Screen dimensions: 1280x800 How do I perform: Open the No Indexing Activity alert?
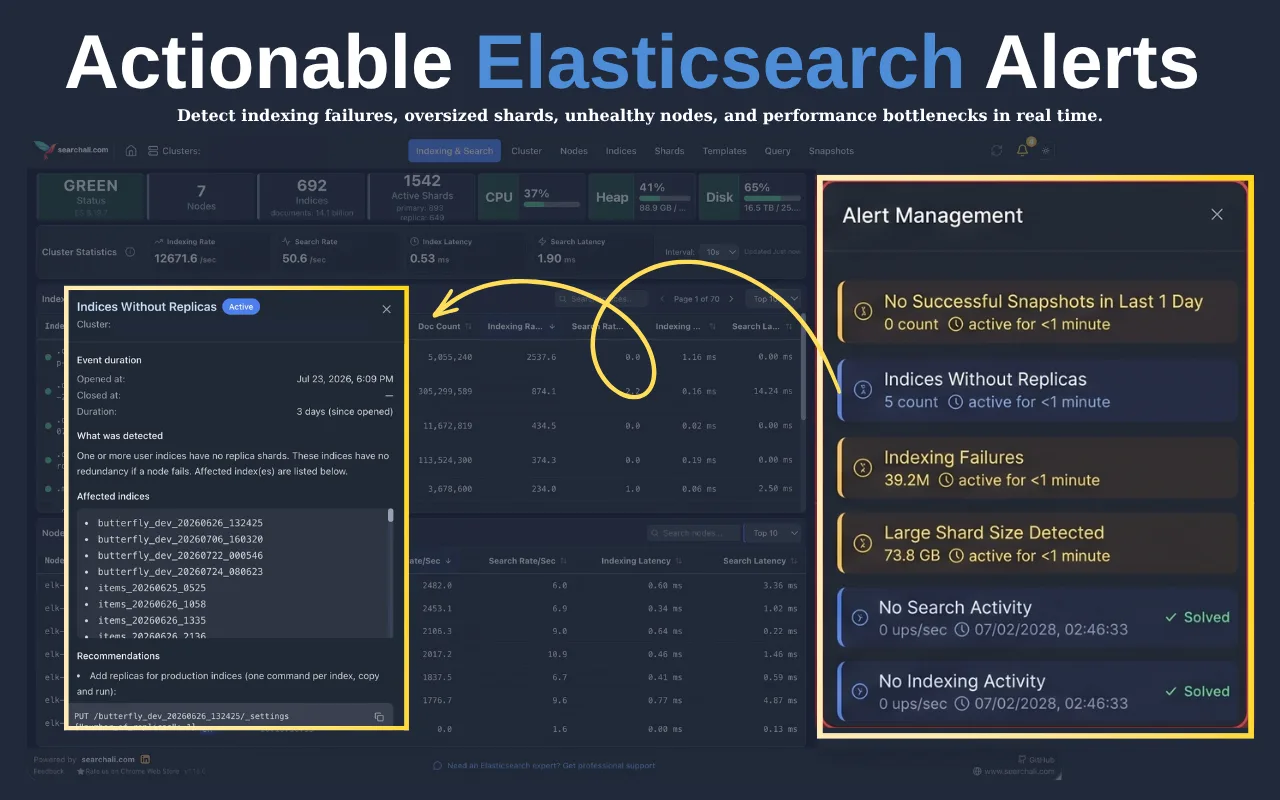pyautogui.click(x=1038, y=692)
